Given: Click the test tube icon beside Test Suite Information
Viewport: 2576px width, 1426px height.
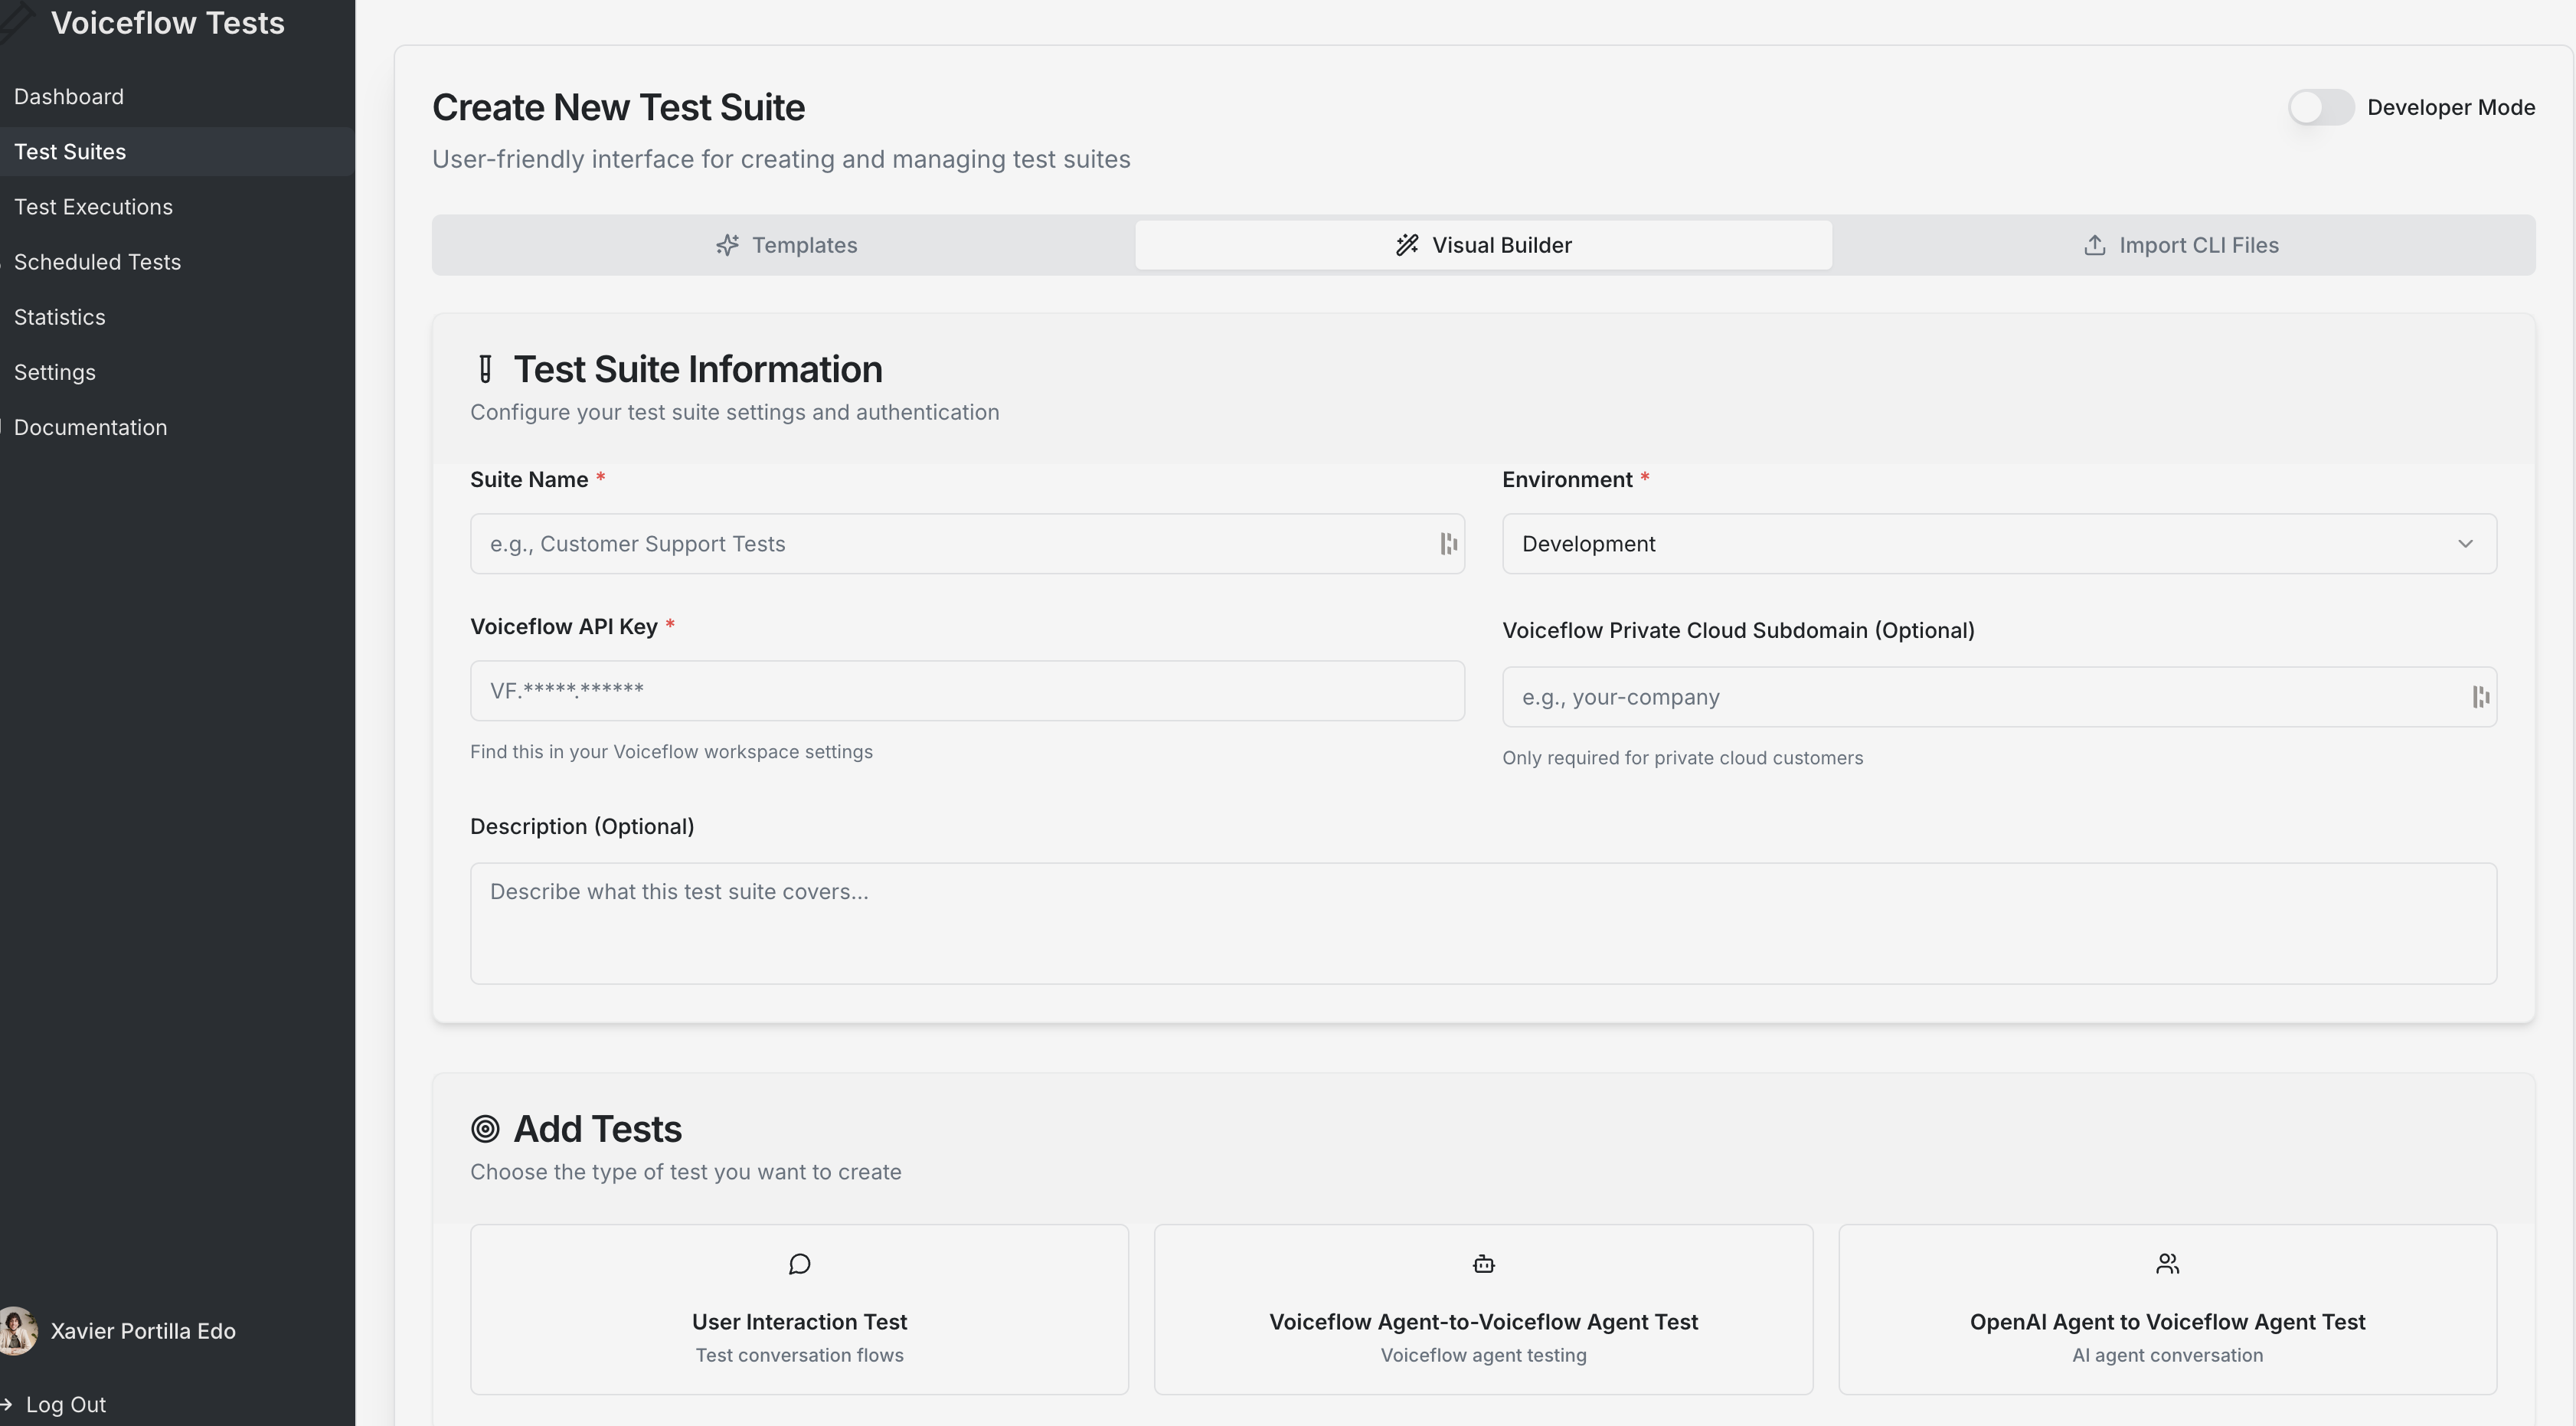Looking at the screenshot, I should [x=485, y=369].
